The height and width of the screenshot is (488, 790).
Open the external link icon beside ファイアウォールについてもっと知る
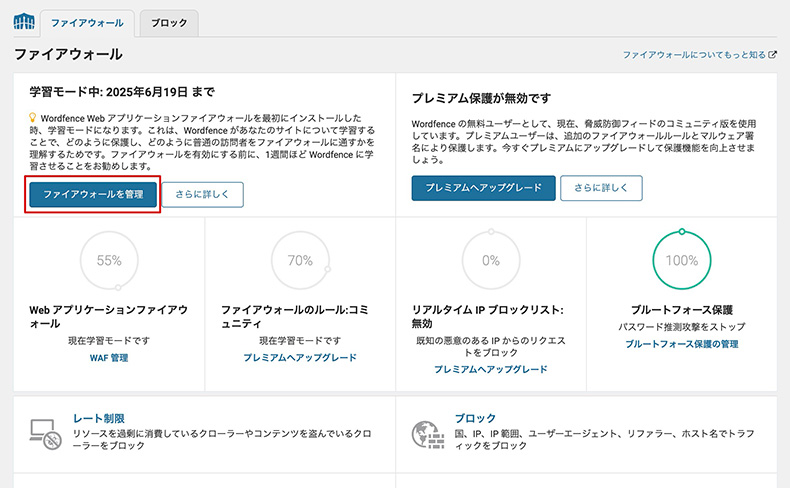[772, 54]
